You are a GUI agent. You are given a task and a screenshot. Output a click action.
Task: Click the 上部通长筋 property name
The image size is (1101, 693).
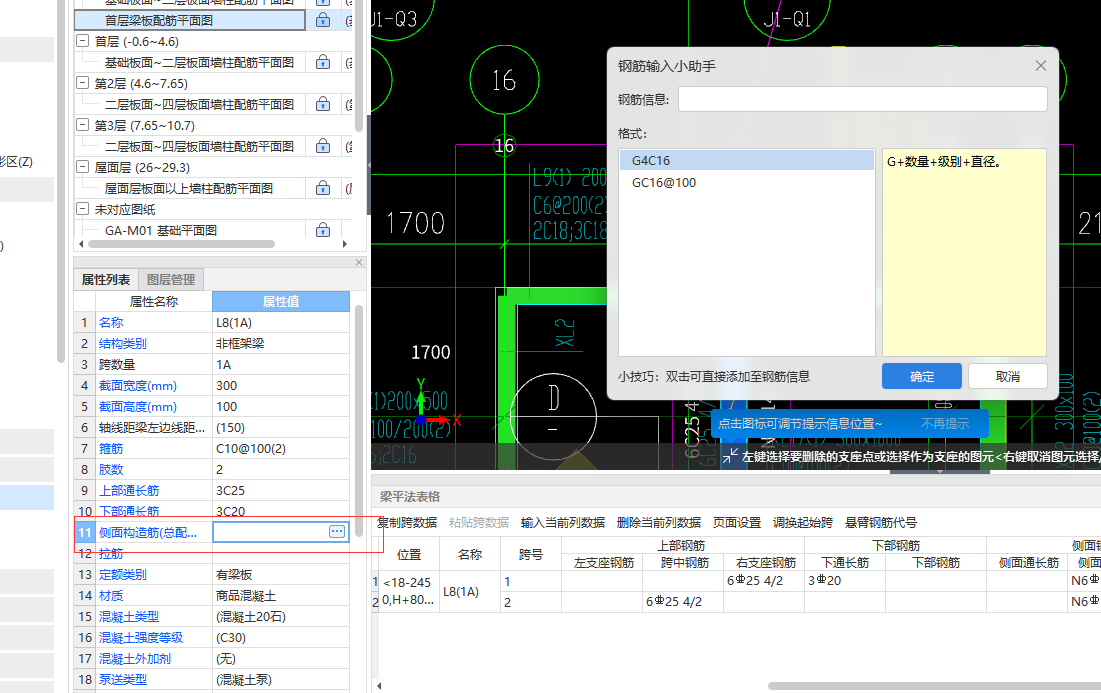[x=129, y=490]
